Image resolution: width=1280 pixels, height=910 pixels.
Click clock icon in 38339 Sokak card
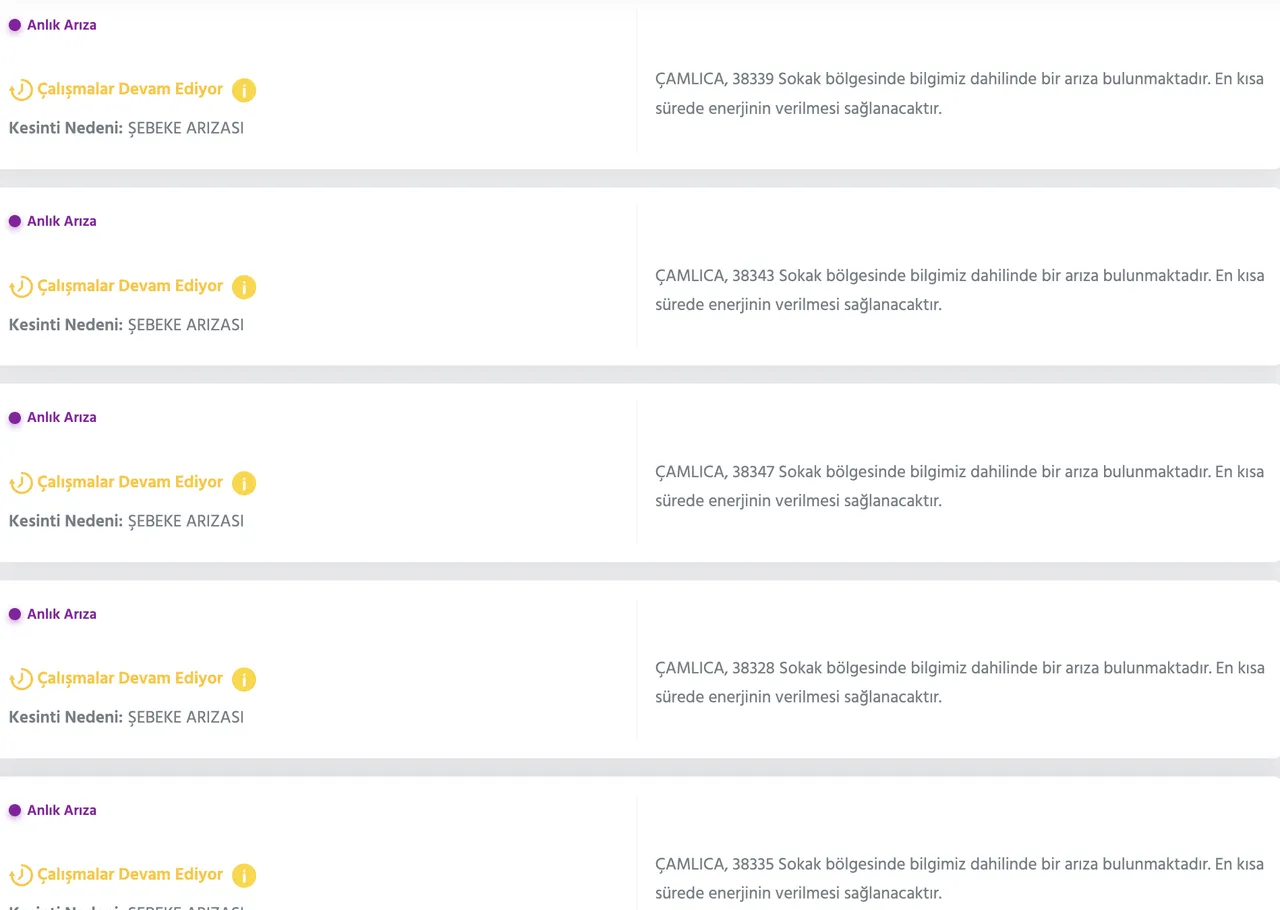click(x=20, y=91)
